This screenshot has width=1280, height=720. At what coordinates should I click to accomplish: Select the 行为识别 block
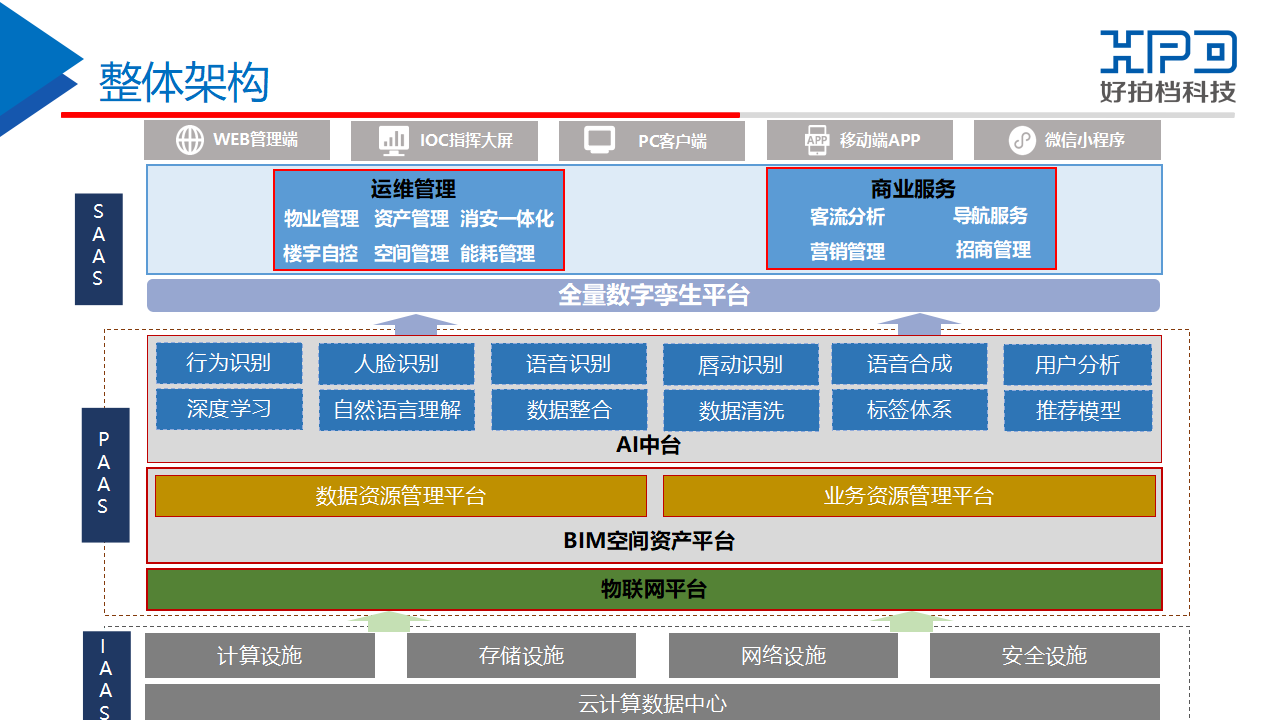coord(229,363)
